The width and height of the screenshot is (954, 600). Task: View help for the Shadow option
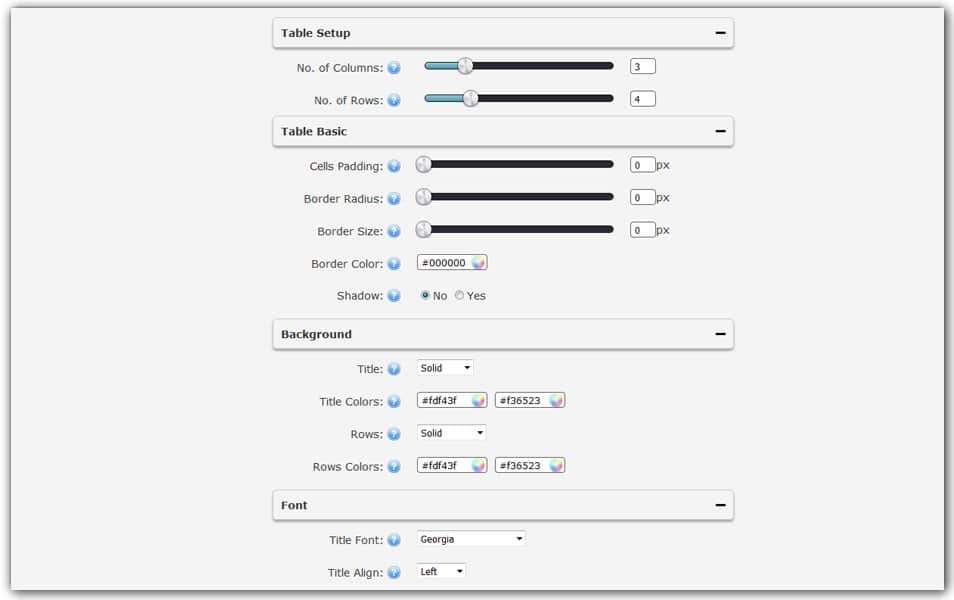point(394,296)
